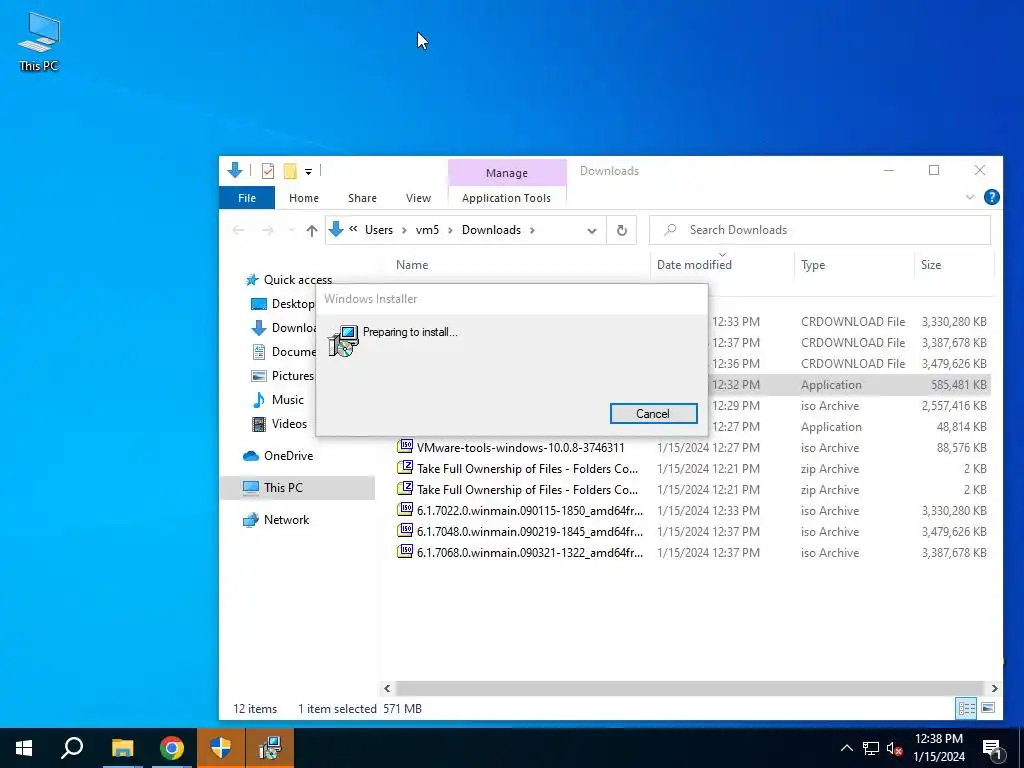Sort by Size column header
1024x768 pixels.
pos(931,264)
